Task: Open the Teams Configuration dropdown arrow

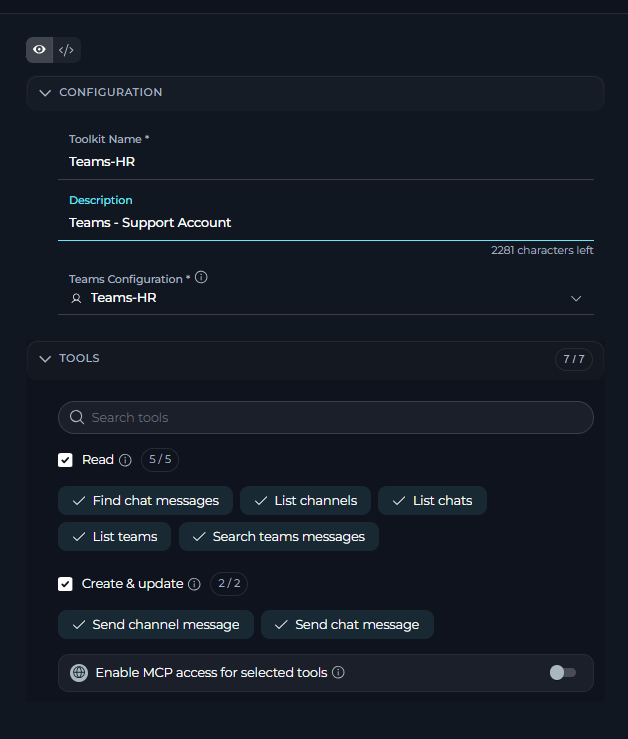Action: pyautogui.click(x=576, y=298)
